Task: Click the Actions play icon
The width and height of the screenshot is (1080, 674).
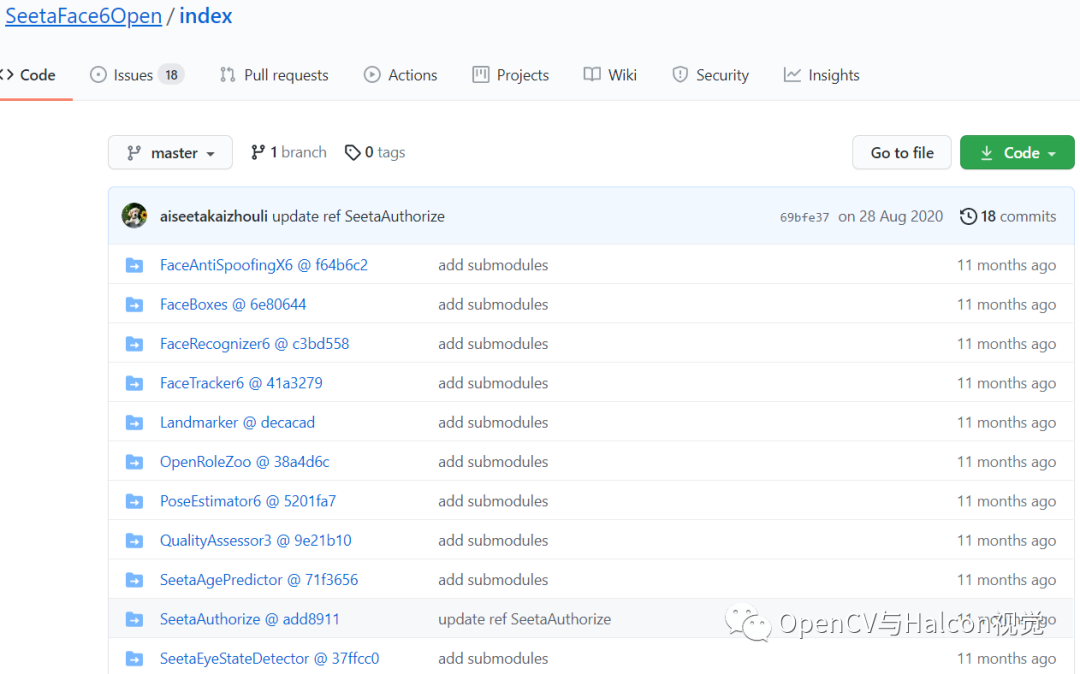Action: (372, 75)
